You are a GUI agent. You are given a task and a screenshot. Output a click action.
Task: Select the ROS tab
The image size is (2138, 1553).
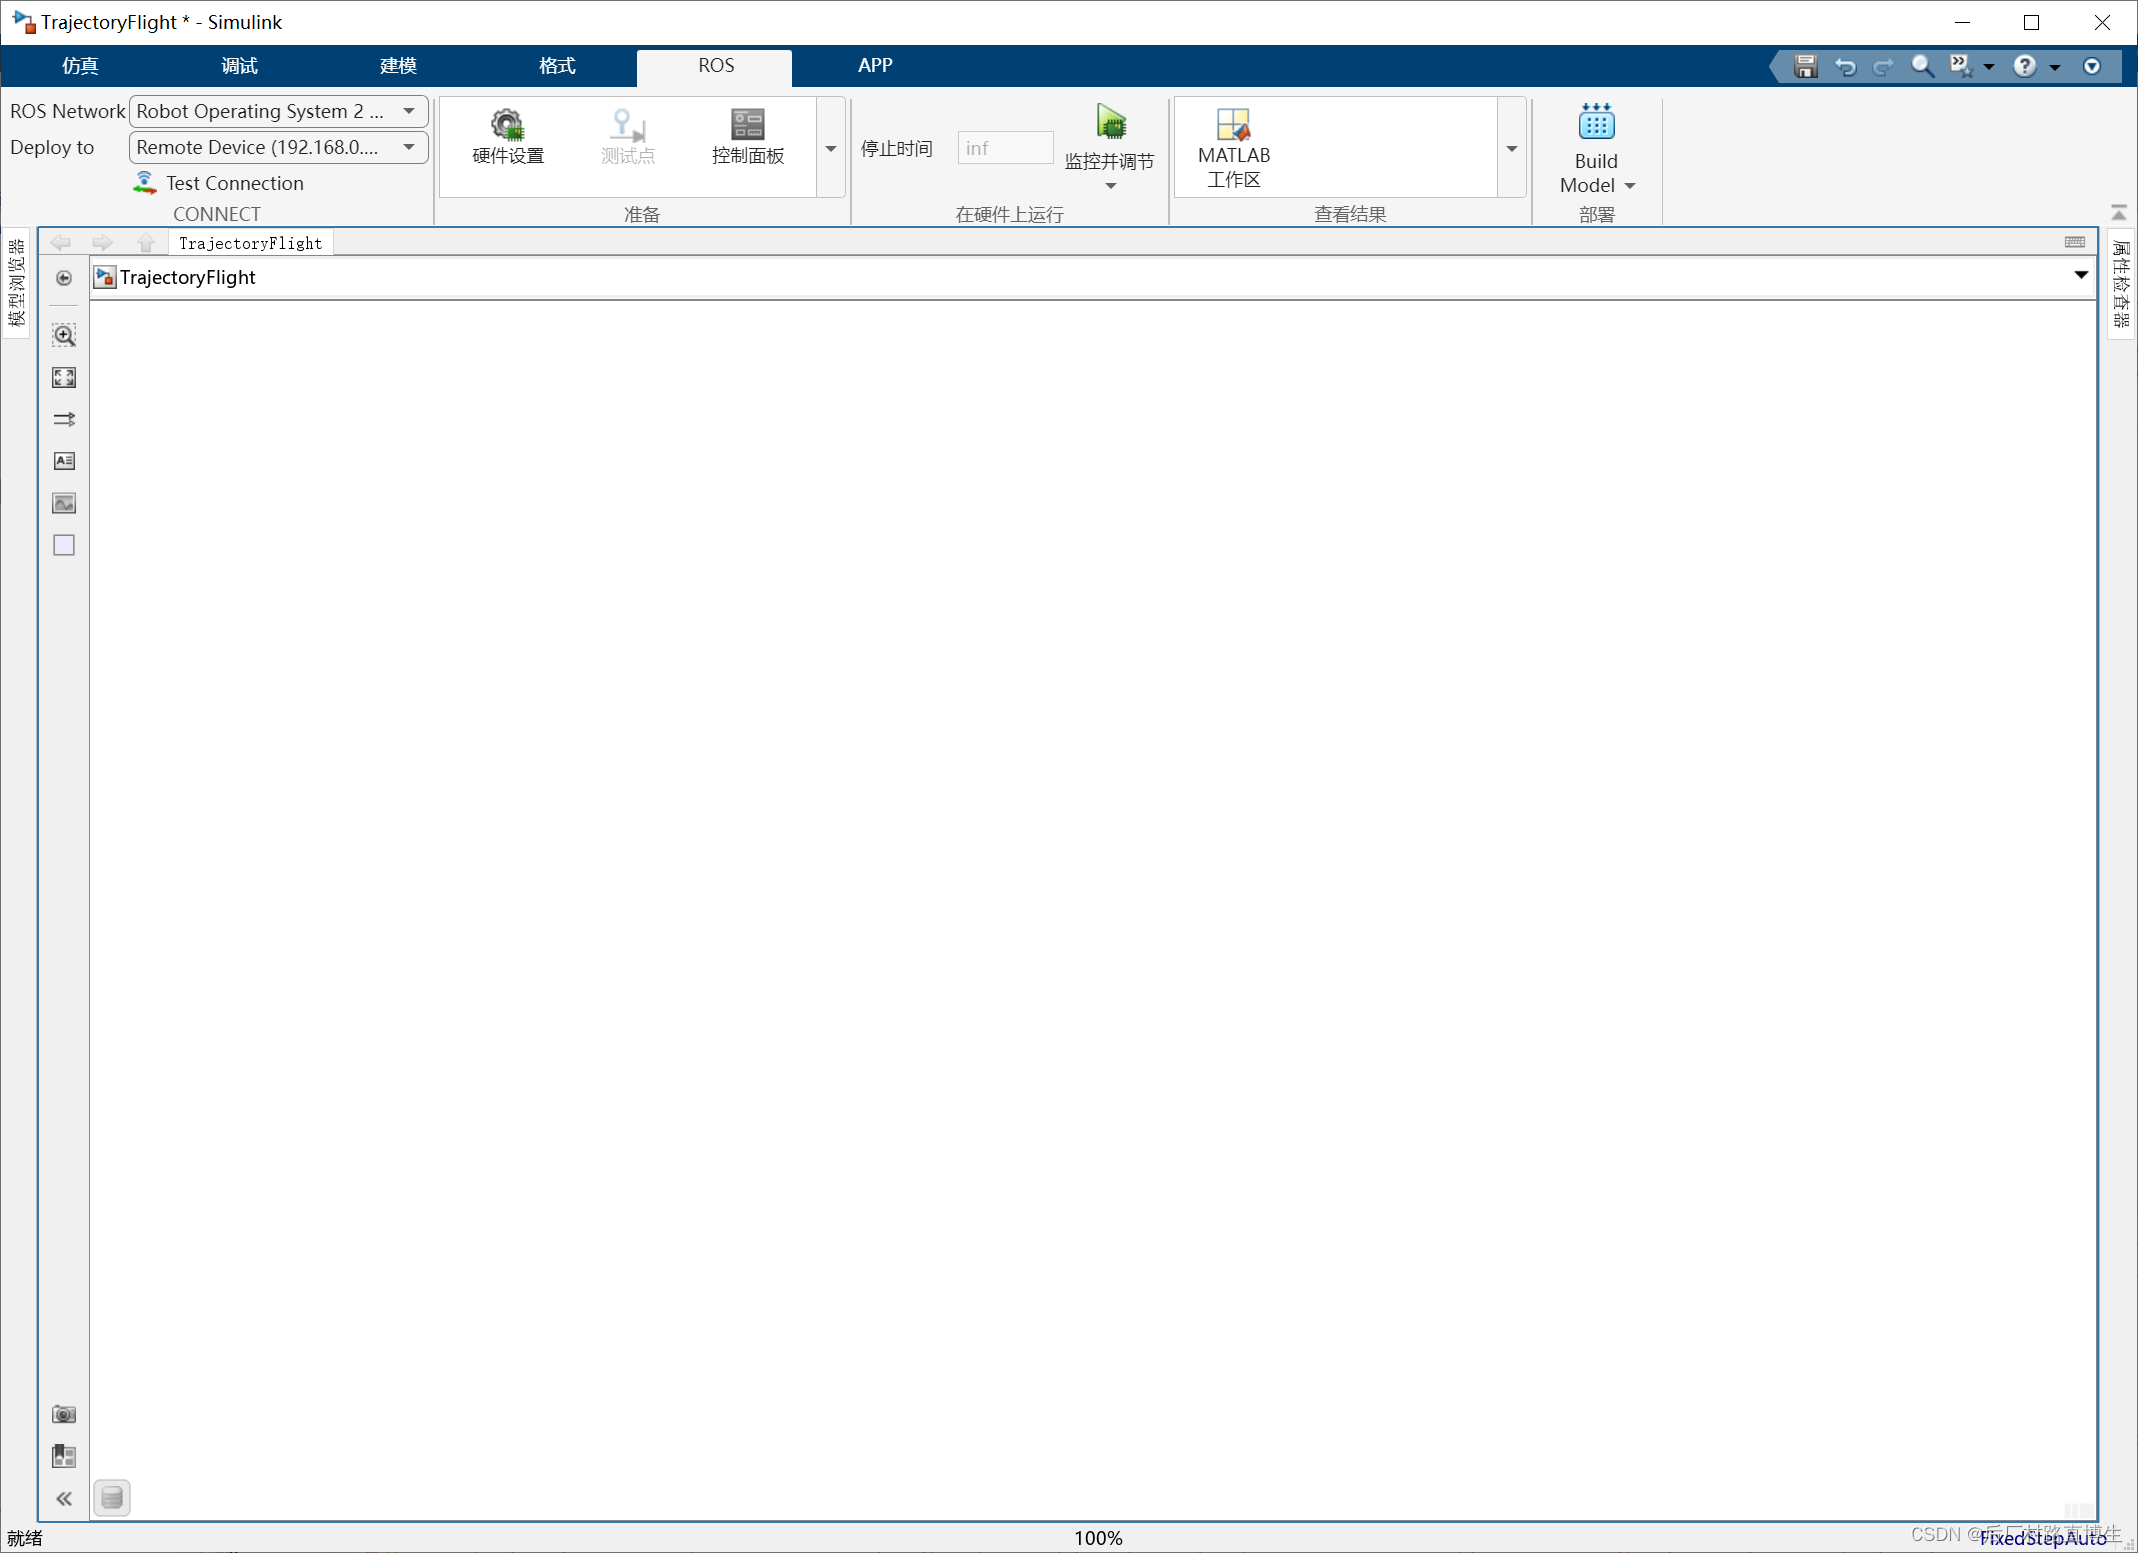(716, 66)
